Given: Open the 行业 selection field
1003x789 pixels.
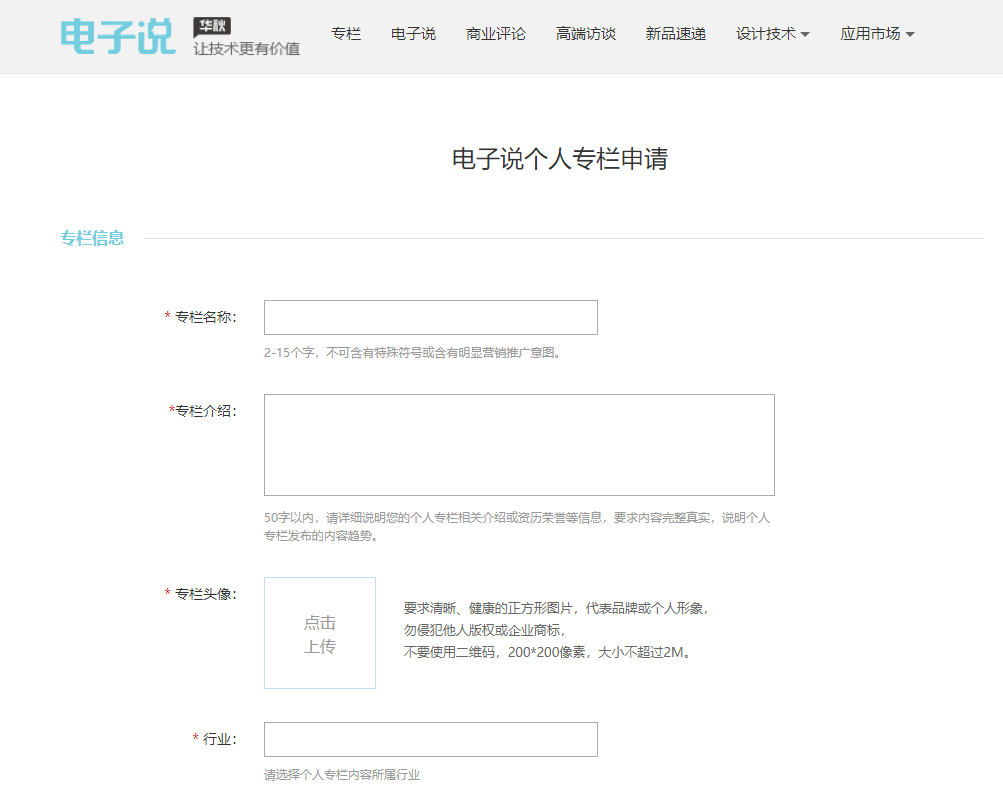Looking at the screenshot, I should [x=430, y=740].
